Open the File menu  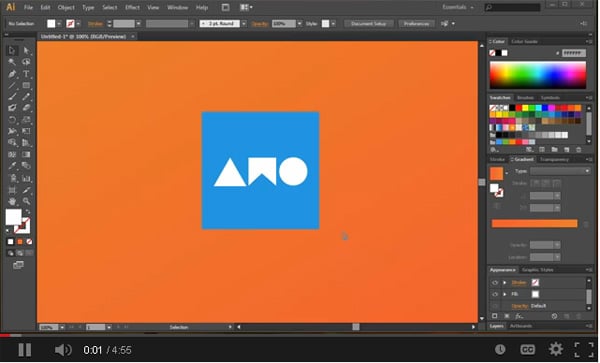[x=28, y=7]
